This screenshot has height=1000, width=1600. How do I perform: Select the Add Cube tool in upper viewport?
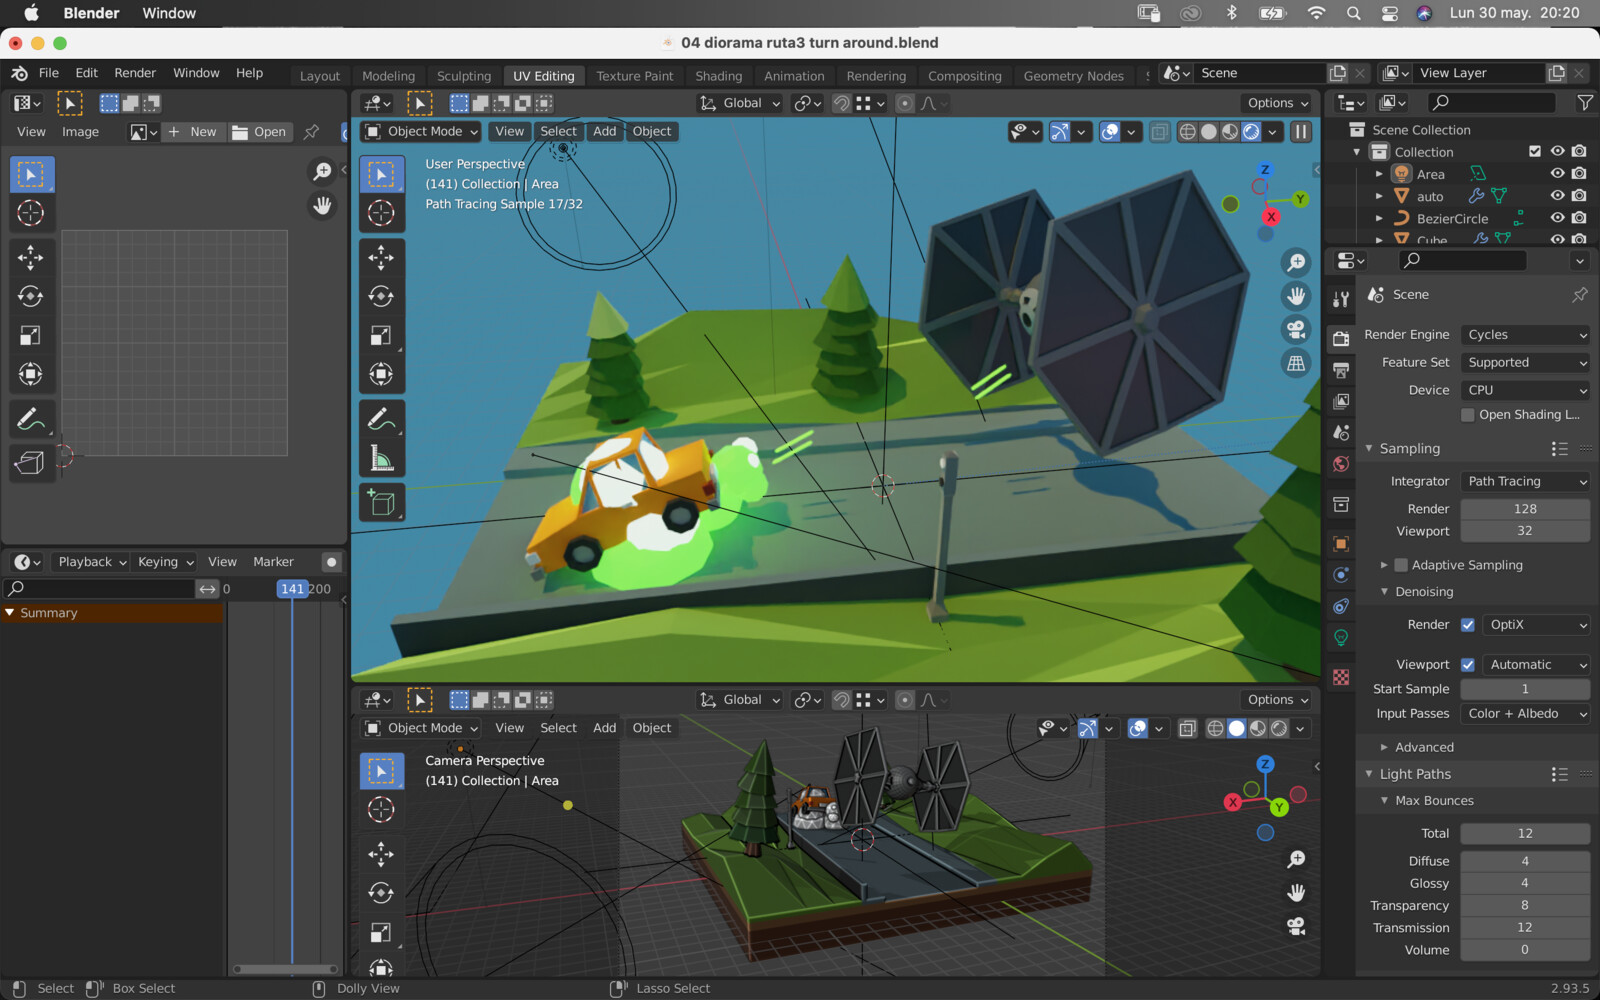381,502
